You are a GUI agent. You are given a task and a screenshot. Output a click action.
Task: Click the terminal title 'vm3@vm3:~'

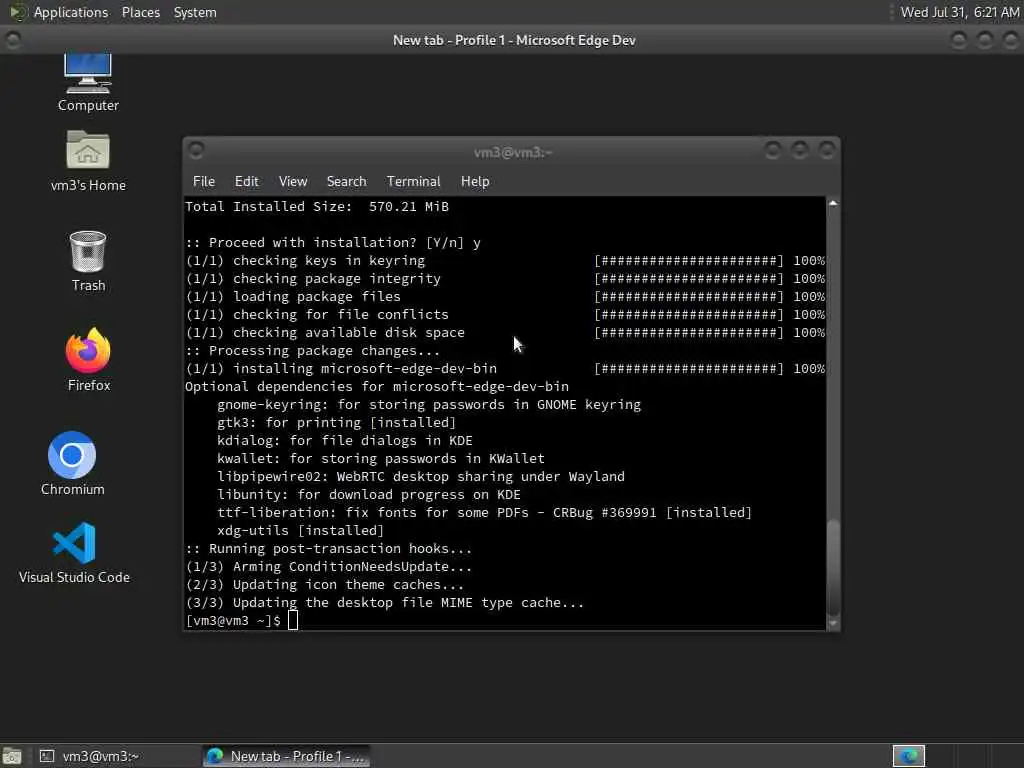click(x=513, y=152)
